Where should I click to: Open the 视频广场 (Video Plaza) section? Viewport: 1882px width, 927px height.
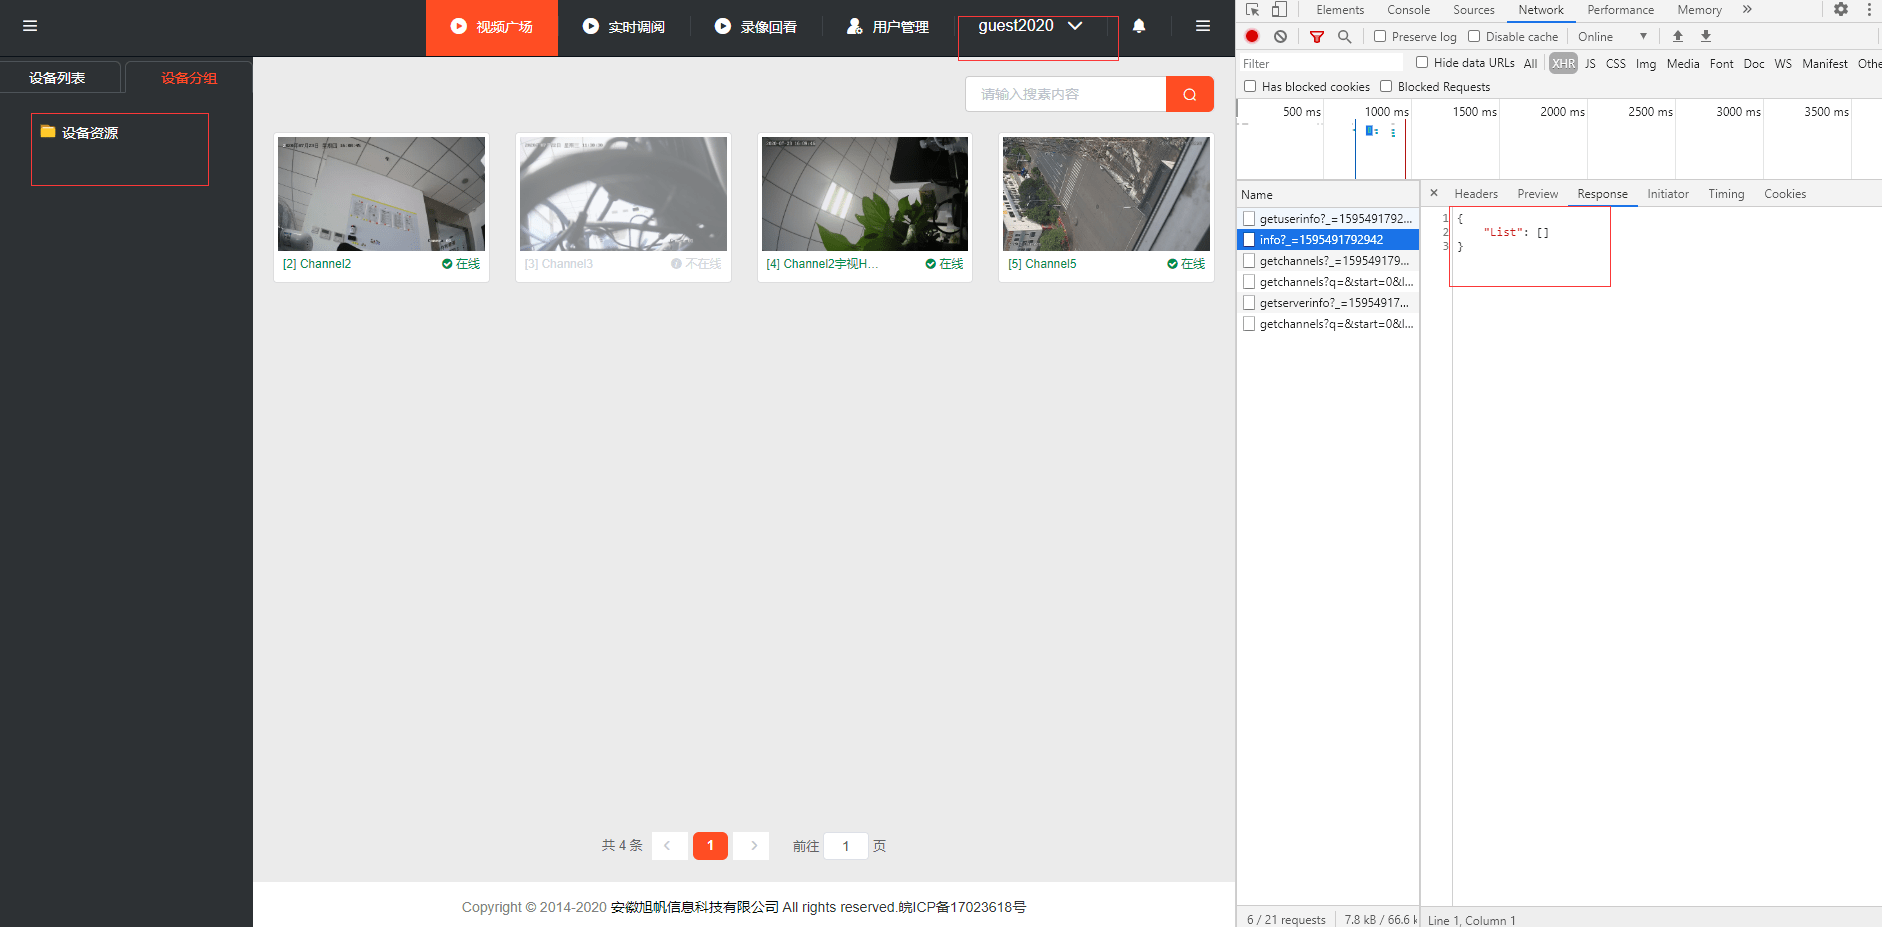[491, 27]
